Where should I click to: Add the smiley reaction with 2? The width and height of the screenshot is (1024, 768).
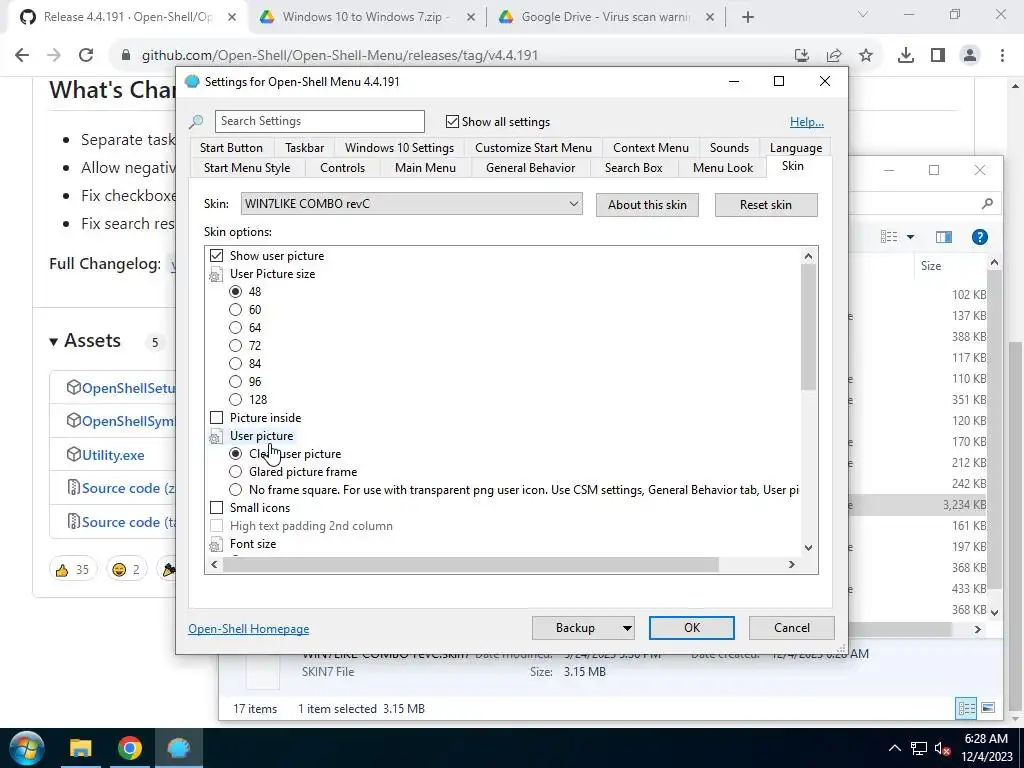coord(126,569)
